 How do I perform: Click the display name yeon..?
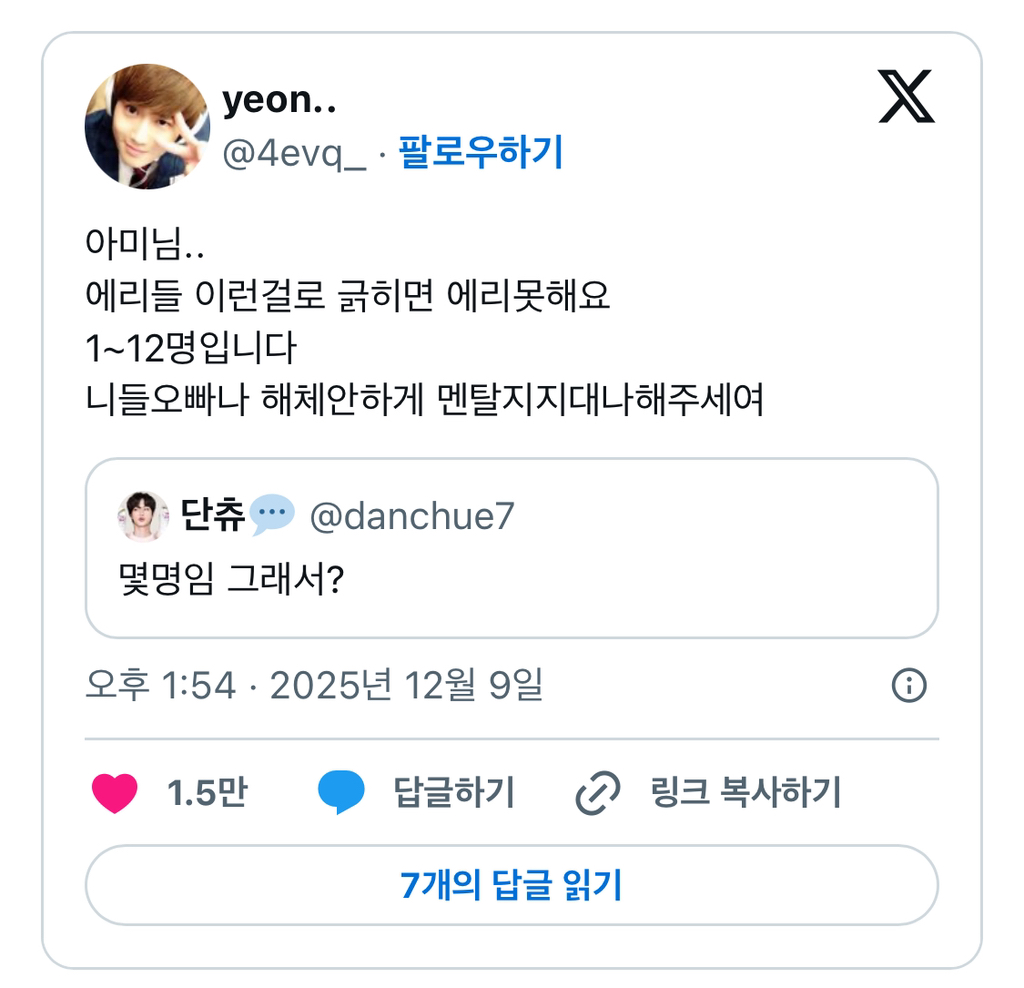click(279, 100)
